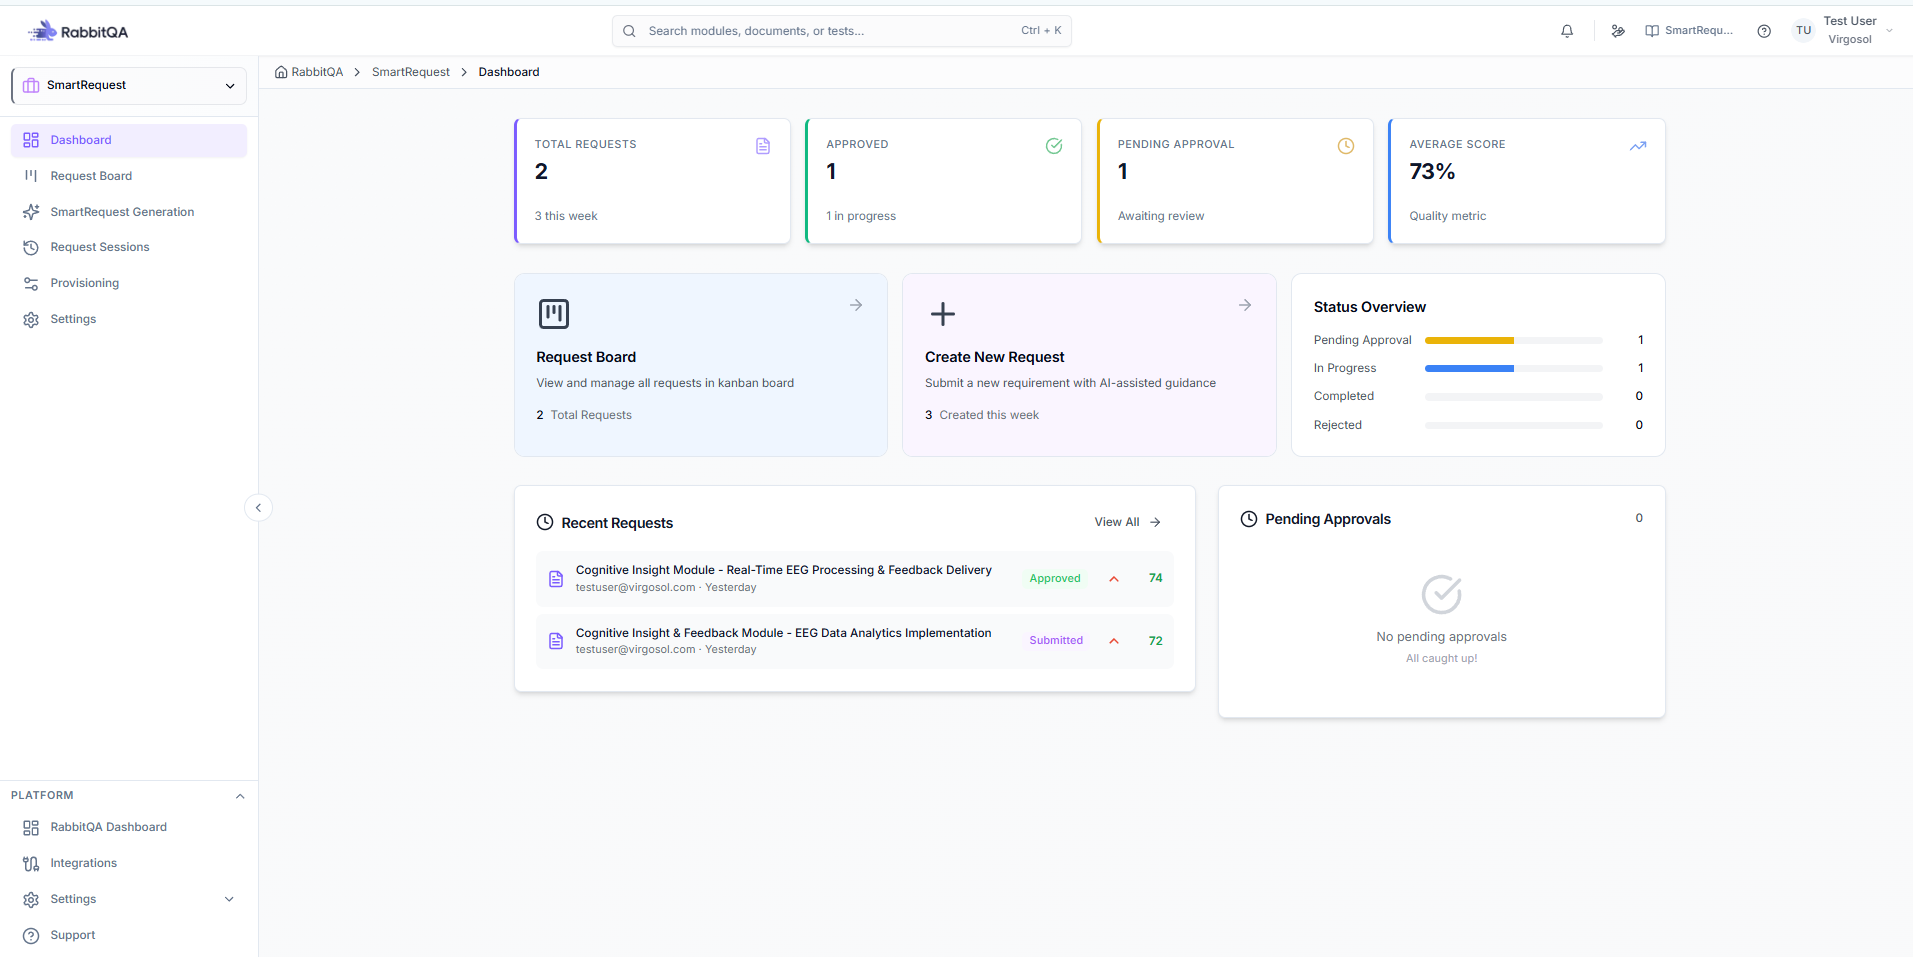Open the Create New Request card title
Viewport: 1913px width, 957px height.
click(x=995, y=357)
